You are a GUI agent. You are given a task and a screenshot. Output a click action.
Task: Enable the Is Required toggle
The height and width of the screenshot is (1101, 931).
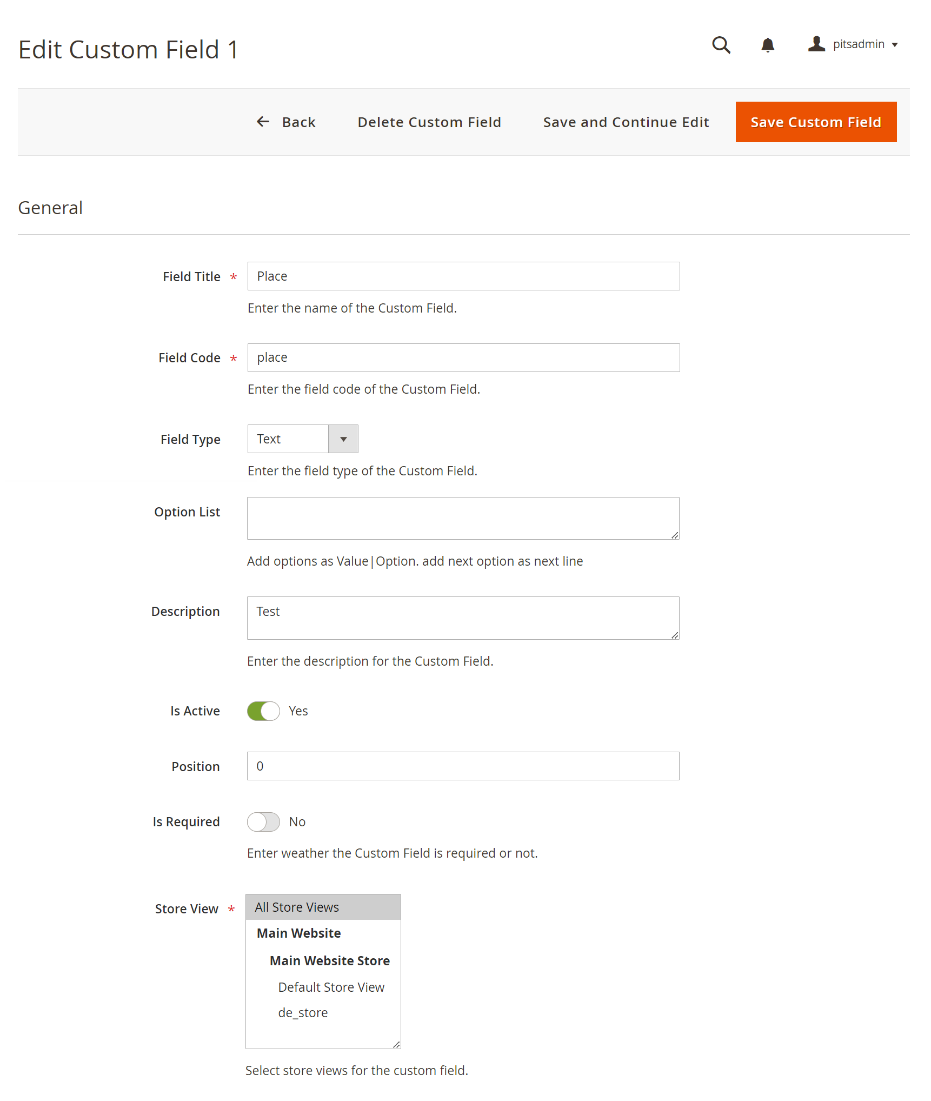(263, 822)
